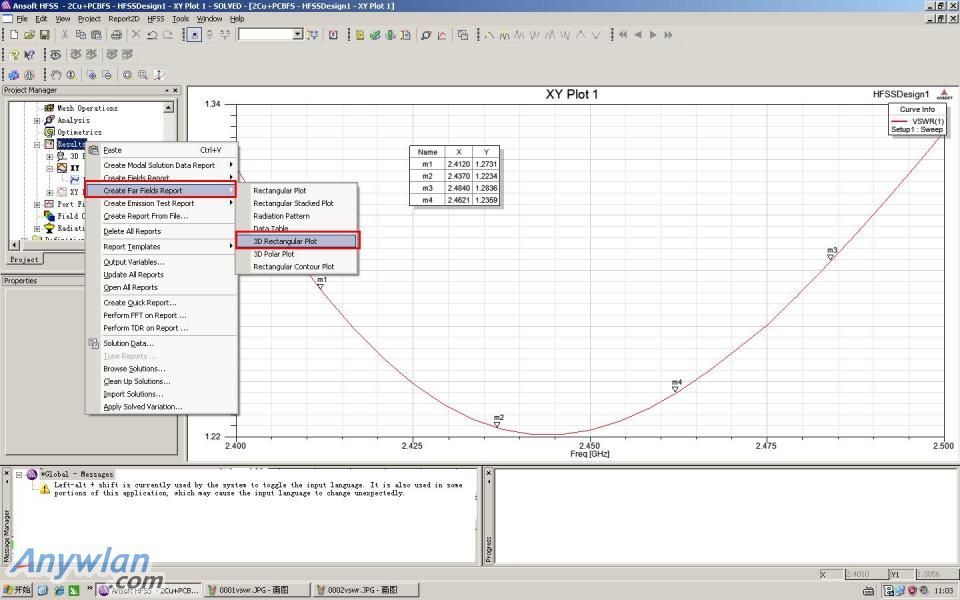
Task: Select Mesh Operations tree item
Action: [x=87, y=108]
